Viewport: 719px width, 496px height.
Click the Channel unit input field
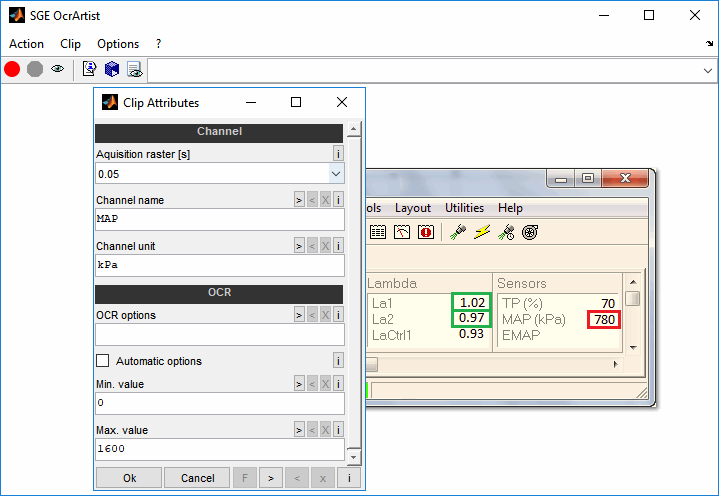coord(220,265)
